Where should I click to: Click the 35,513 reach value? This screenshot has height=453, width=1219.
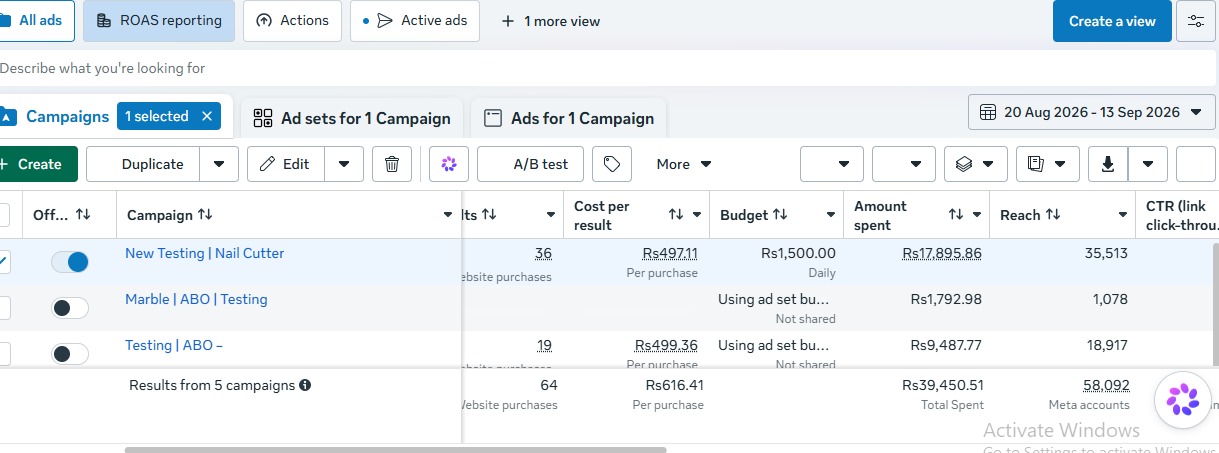click(1106, 254)
